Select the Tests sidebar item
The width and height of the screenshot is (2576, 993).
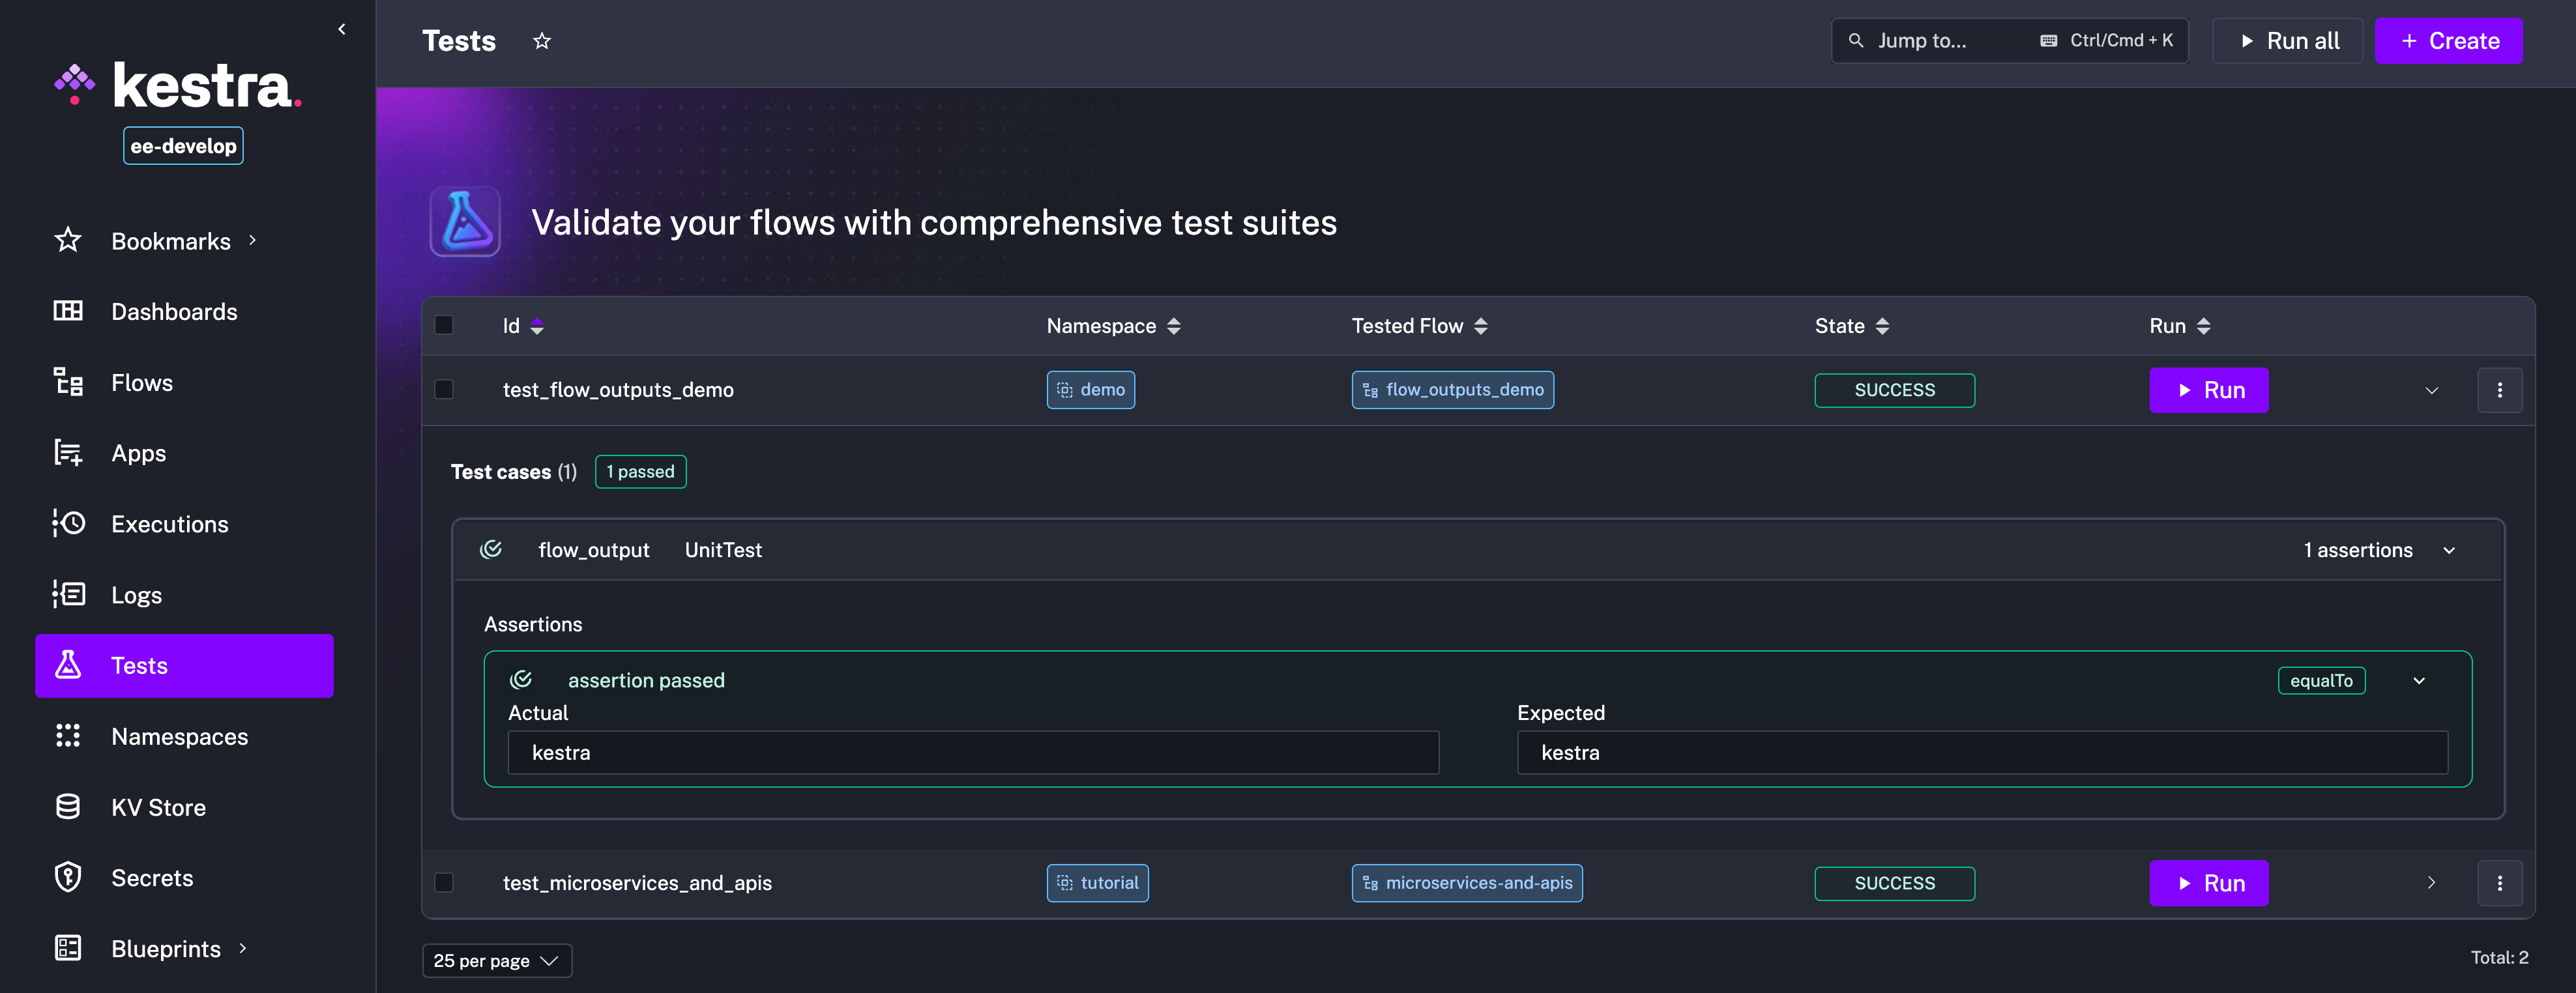(184, 665)
